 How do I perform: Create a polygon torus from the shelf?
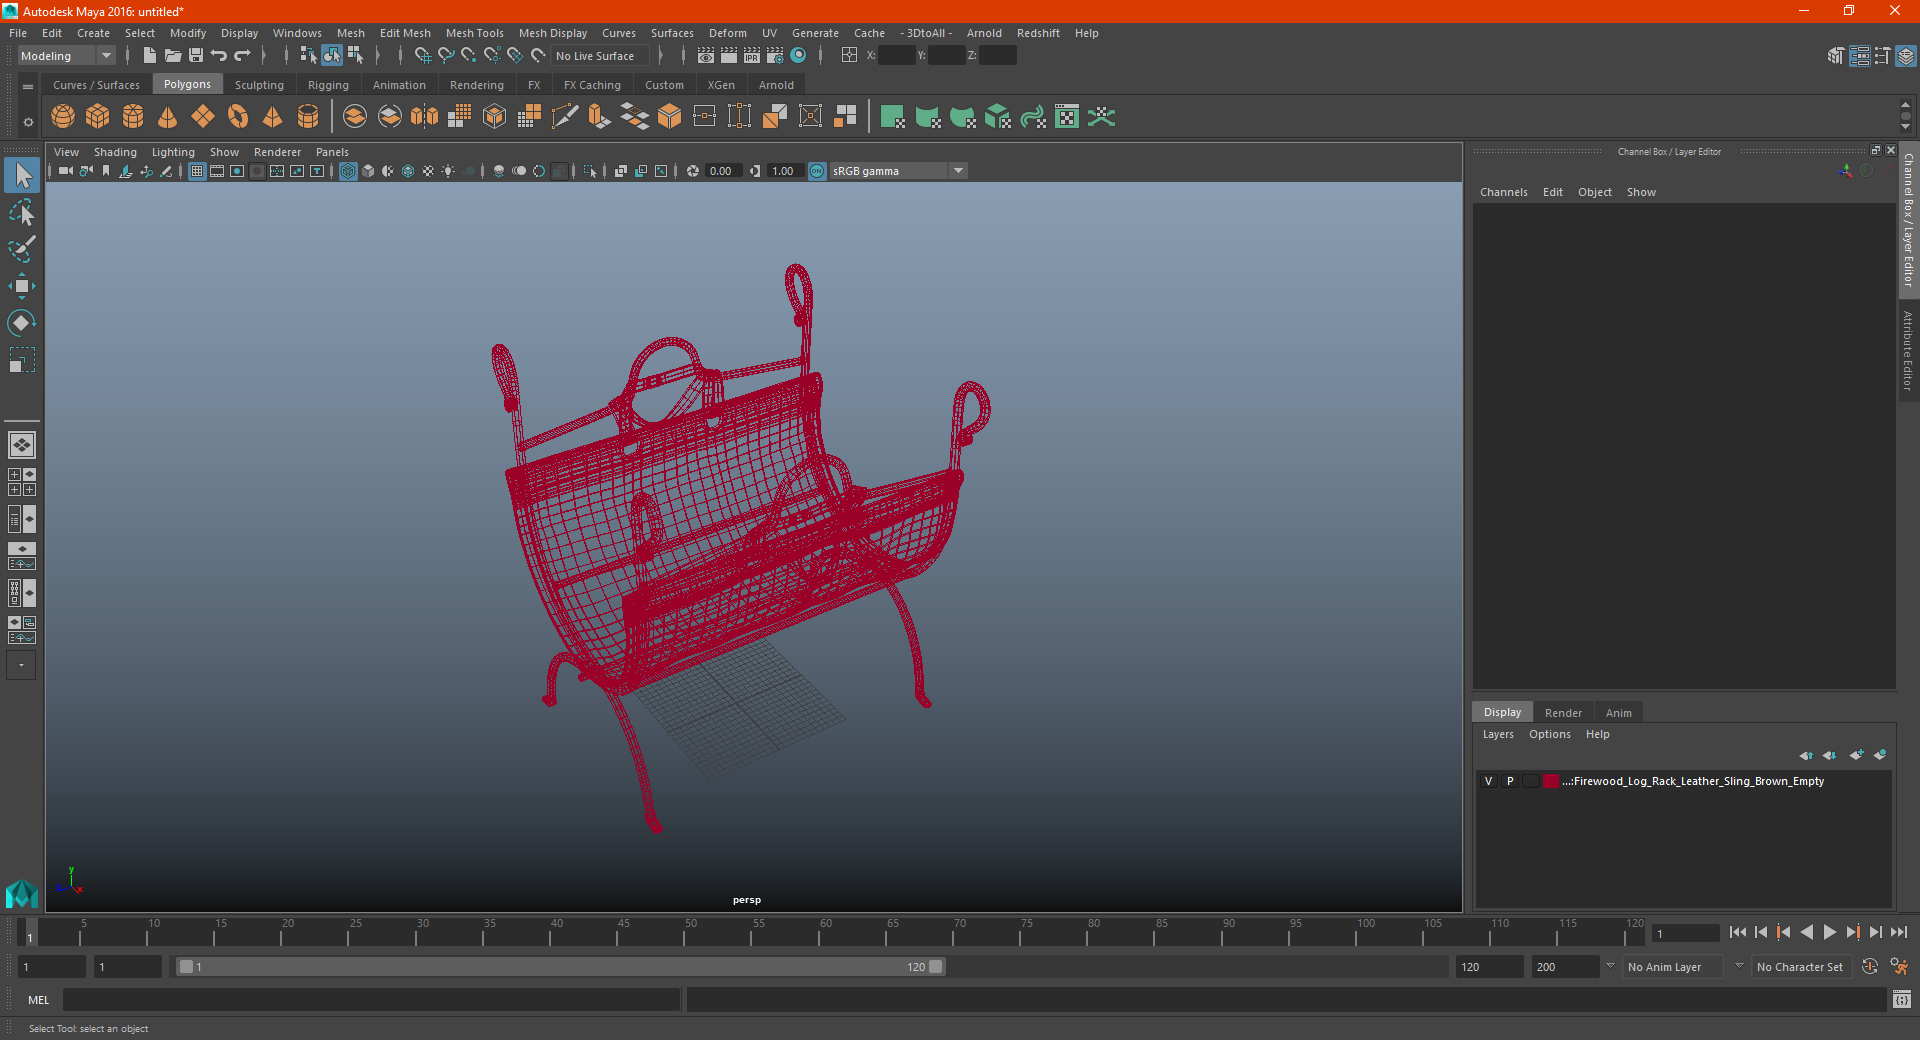238,117
